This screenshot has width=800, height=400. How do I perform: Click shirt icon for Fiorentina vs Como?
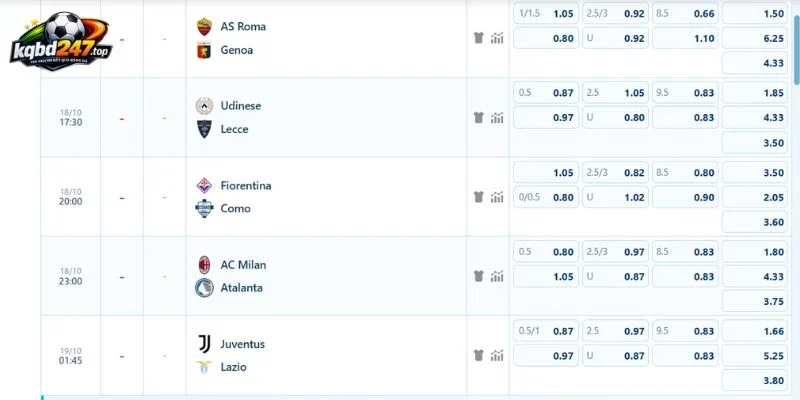478,197
